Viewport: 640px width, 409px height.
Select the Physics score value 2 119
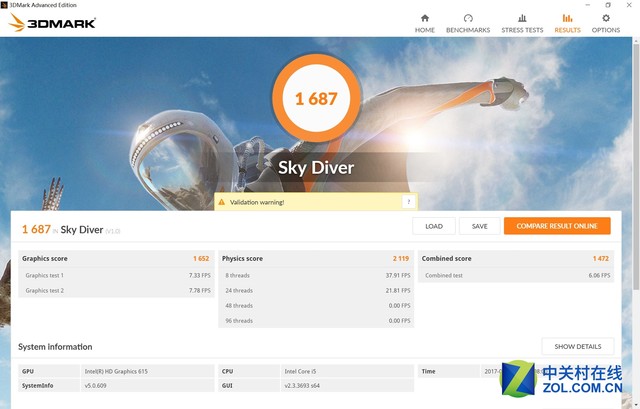[401, 258]
